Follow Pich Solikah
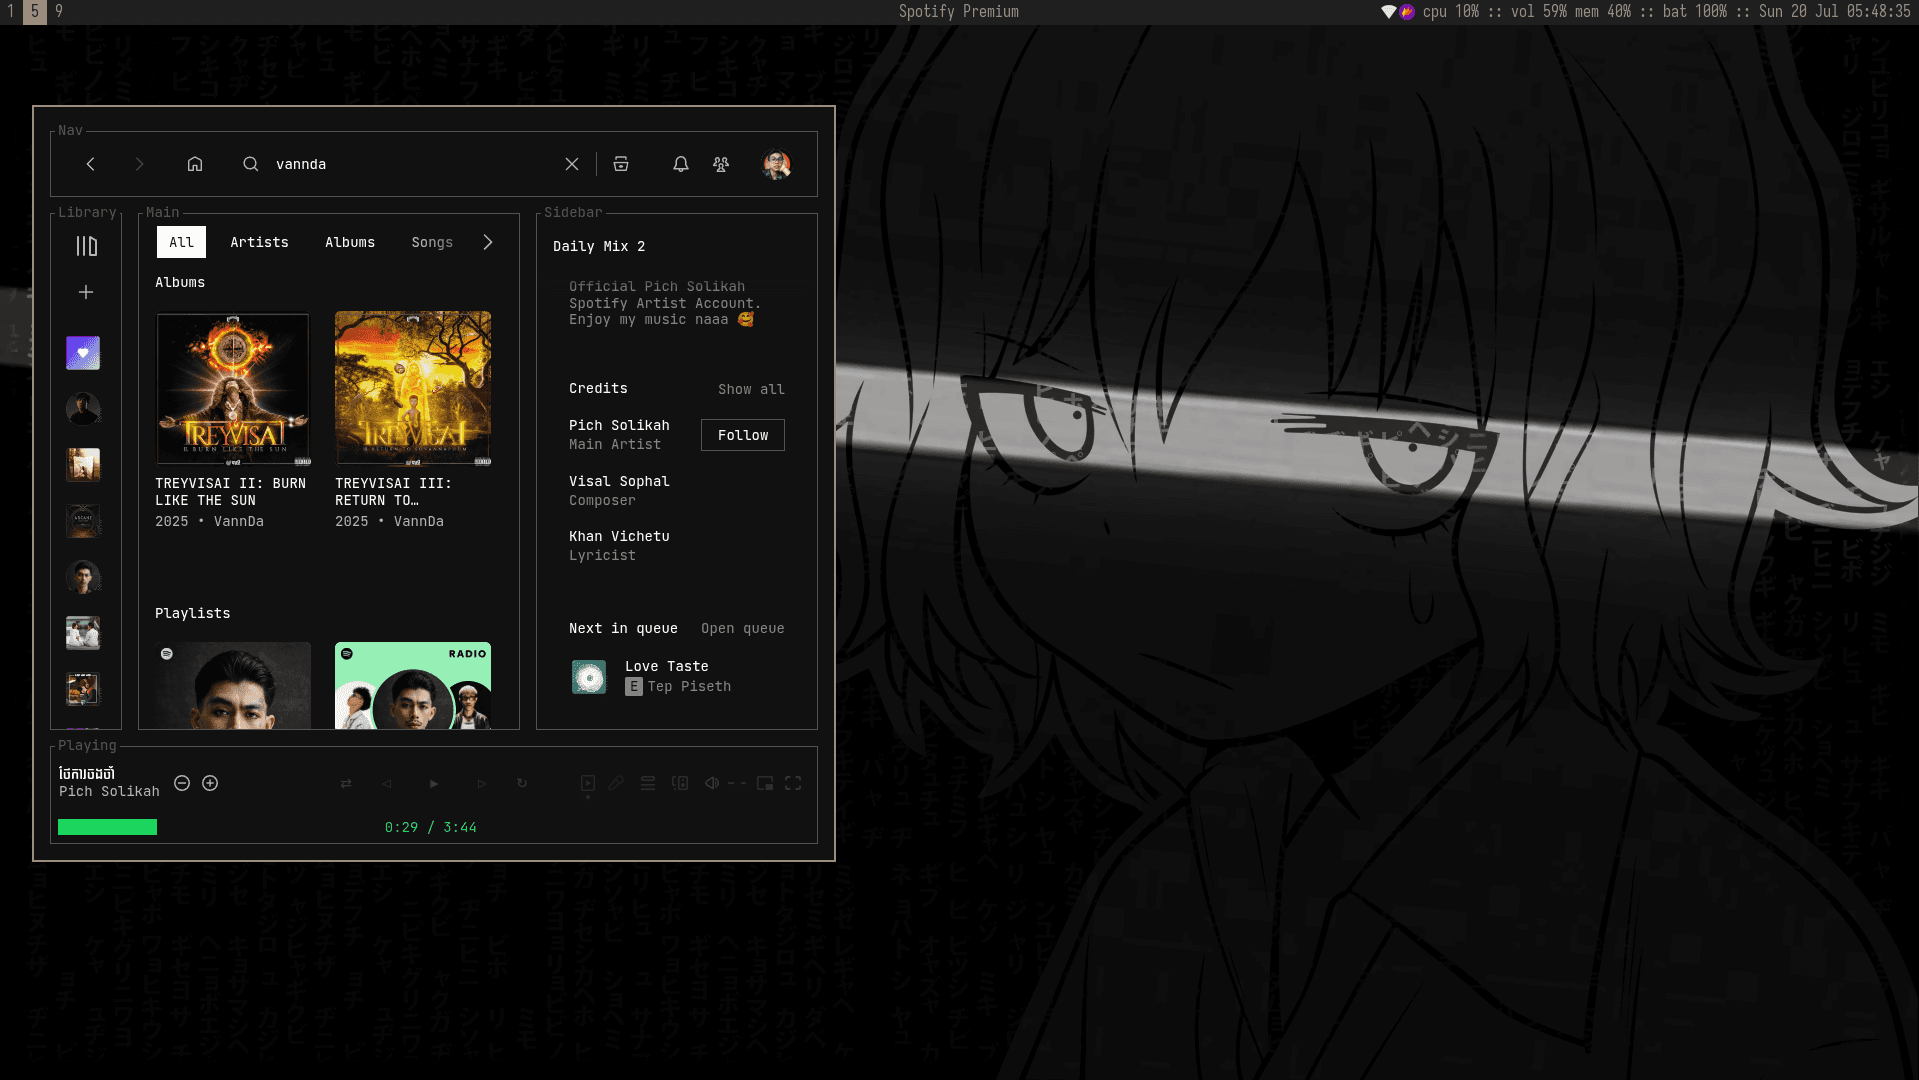This screenshot has height=1080, width=1919. tap(742, 435)
